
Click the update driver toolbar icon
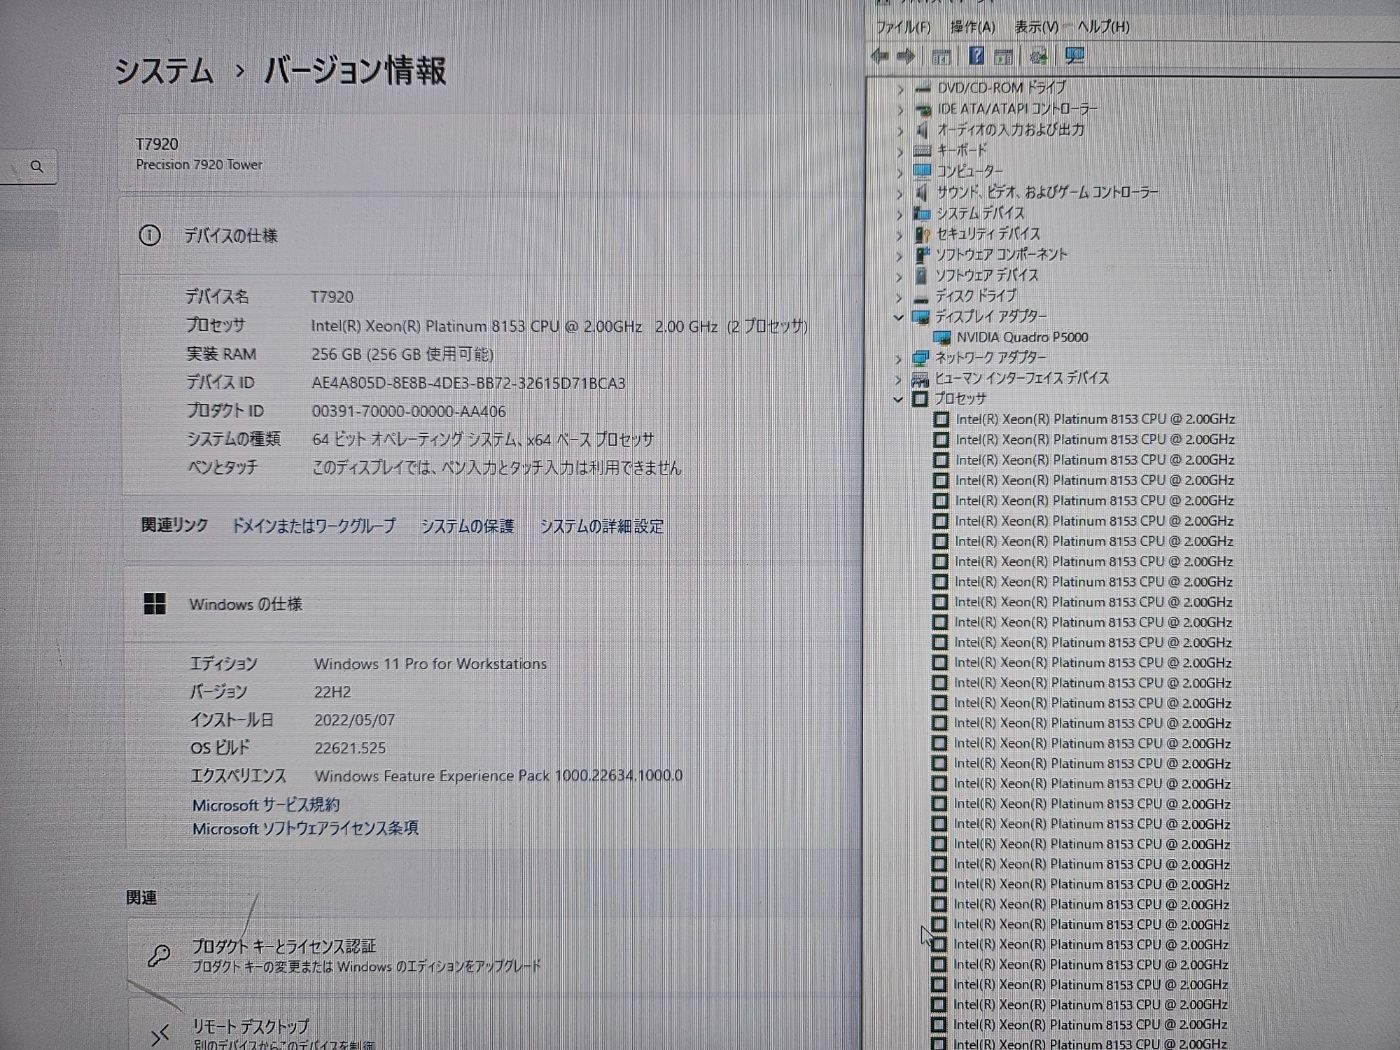[x=1038, y=56]
